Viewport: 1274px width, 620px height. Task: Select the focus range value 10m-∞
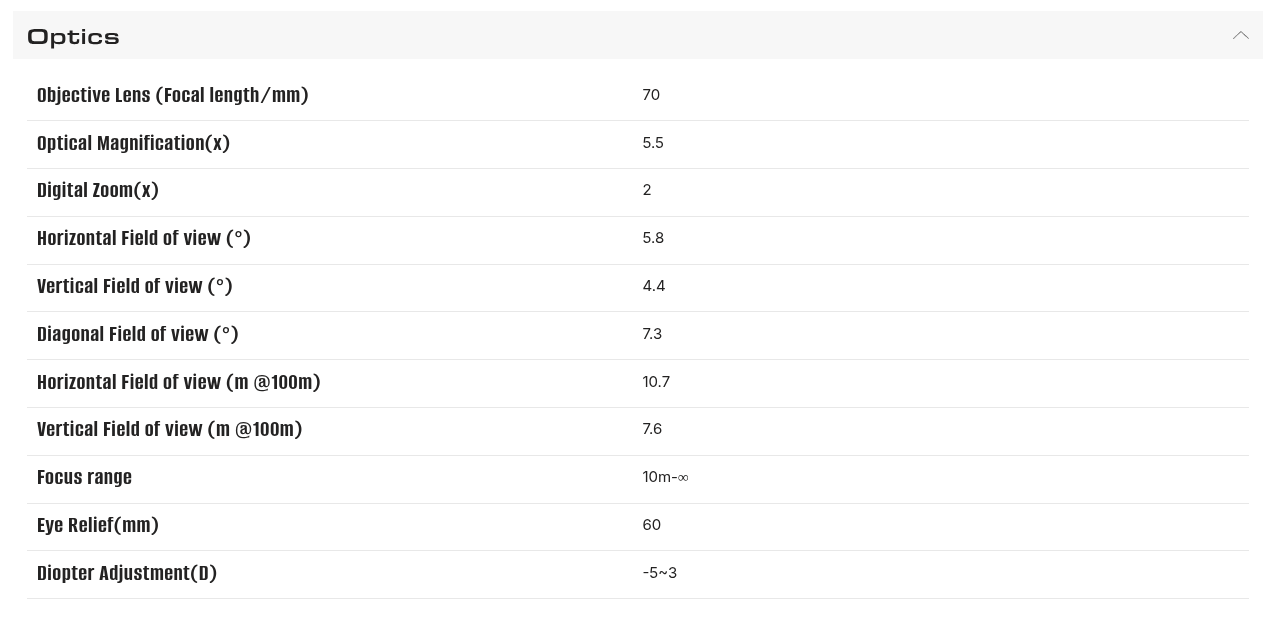coord(665,477)
